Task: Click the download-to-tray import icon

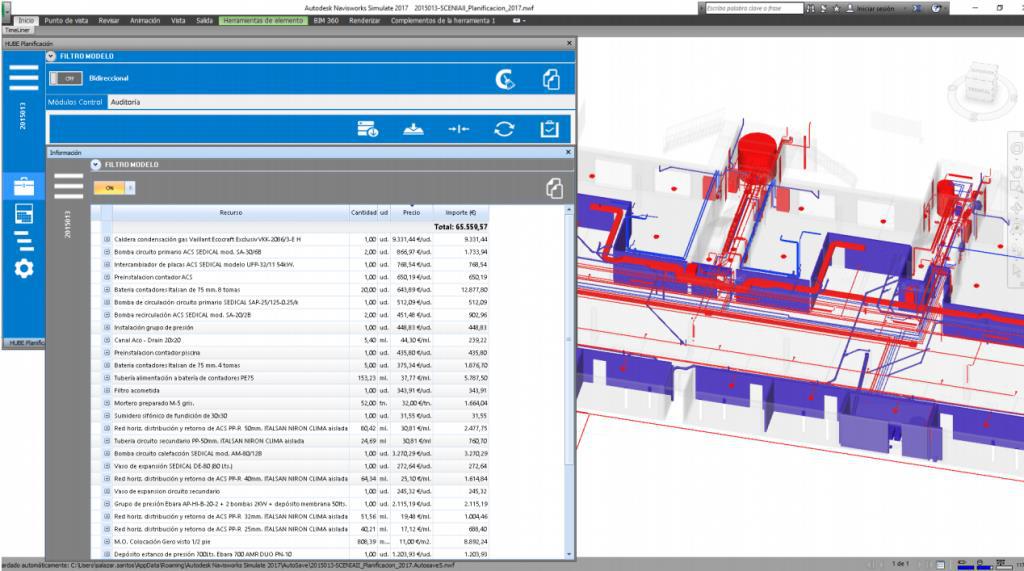Action: (x=413, y=129)
